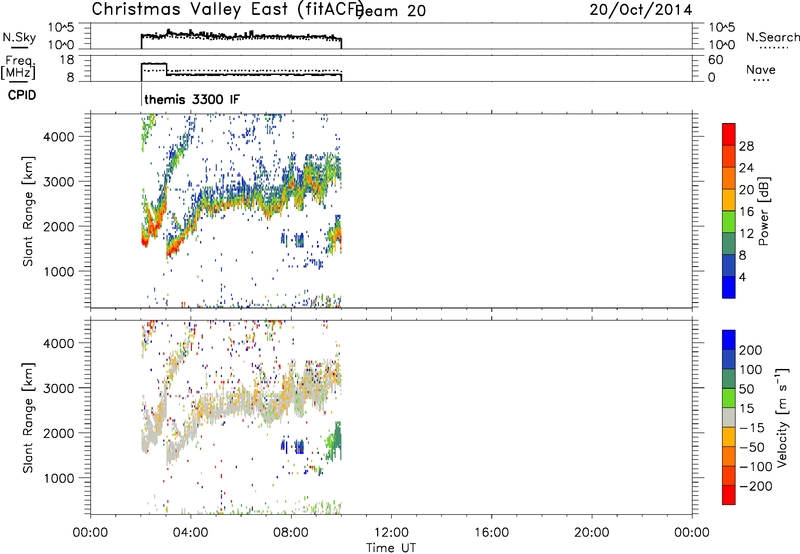Select the 'N.Sky' legend label
The width and height of the screenshot is (800, 554).
pos(19,37)
